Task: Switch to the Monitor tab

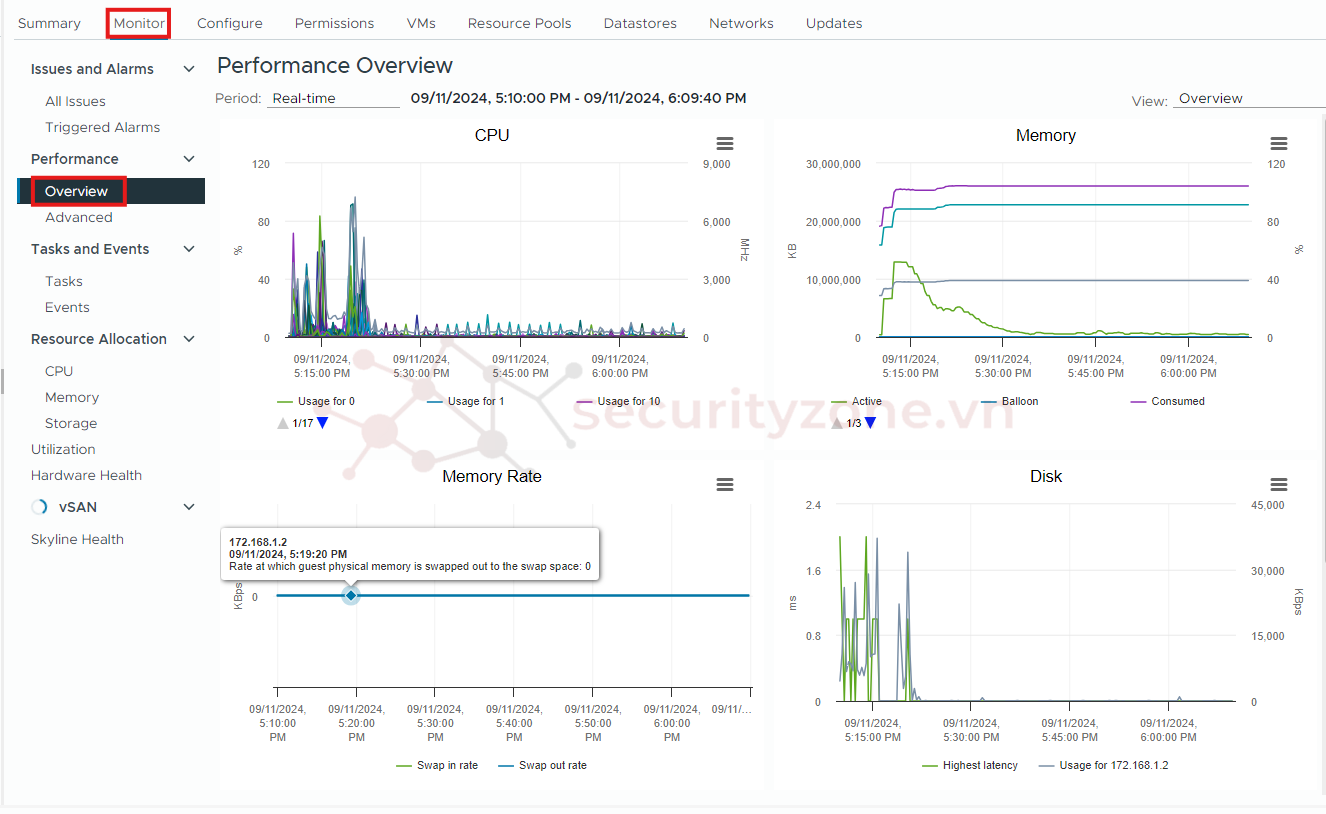Action: (x=139, y=23)
